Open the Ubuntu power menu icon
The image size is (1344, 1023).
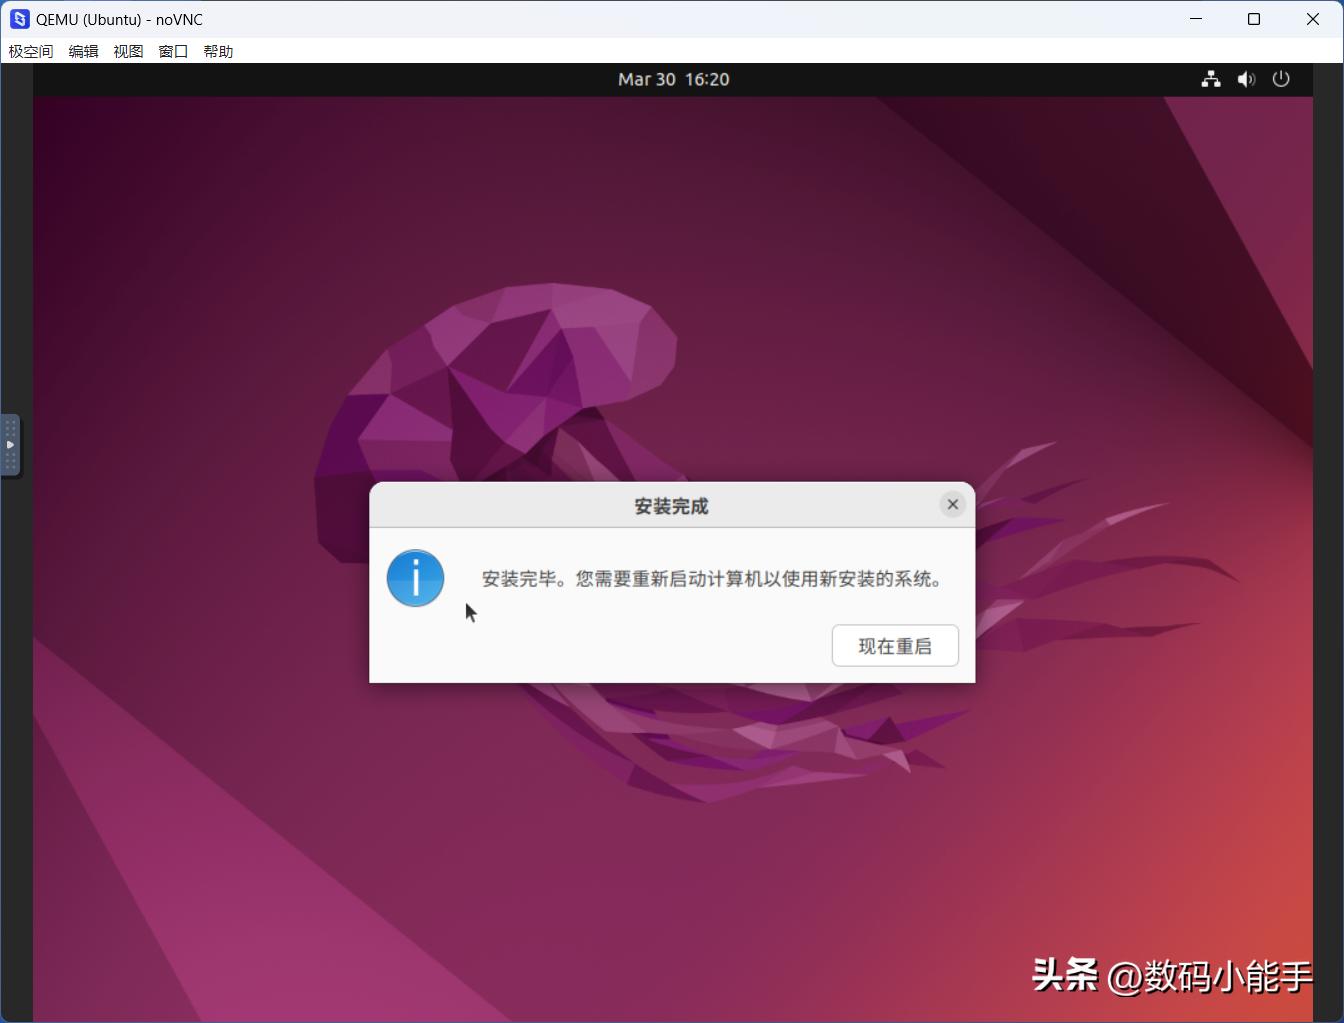[1281, 79]
